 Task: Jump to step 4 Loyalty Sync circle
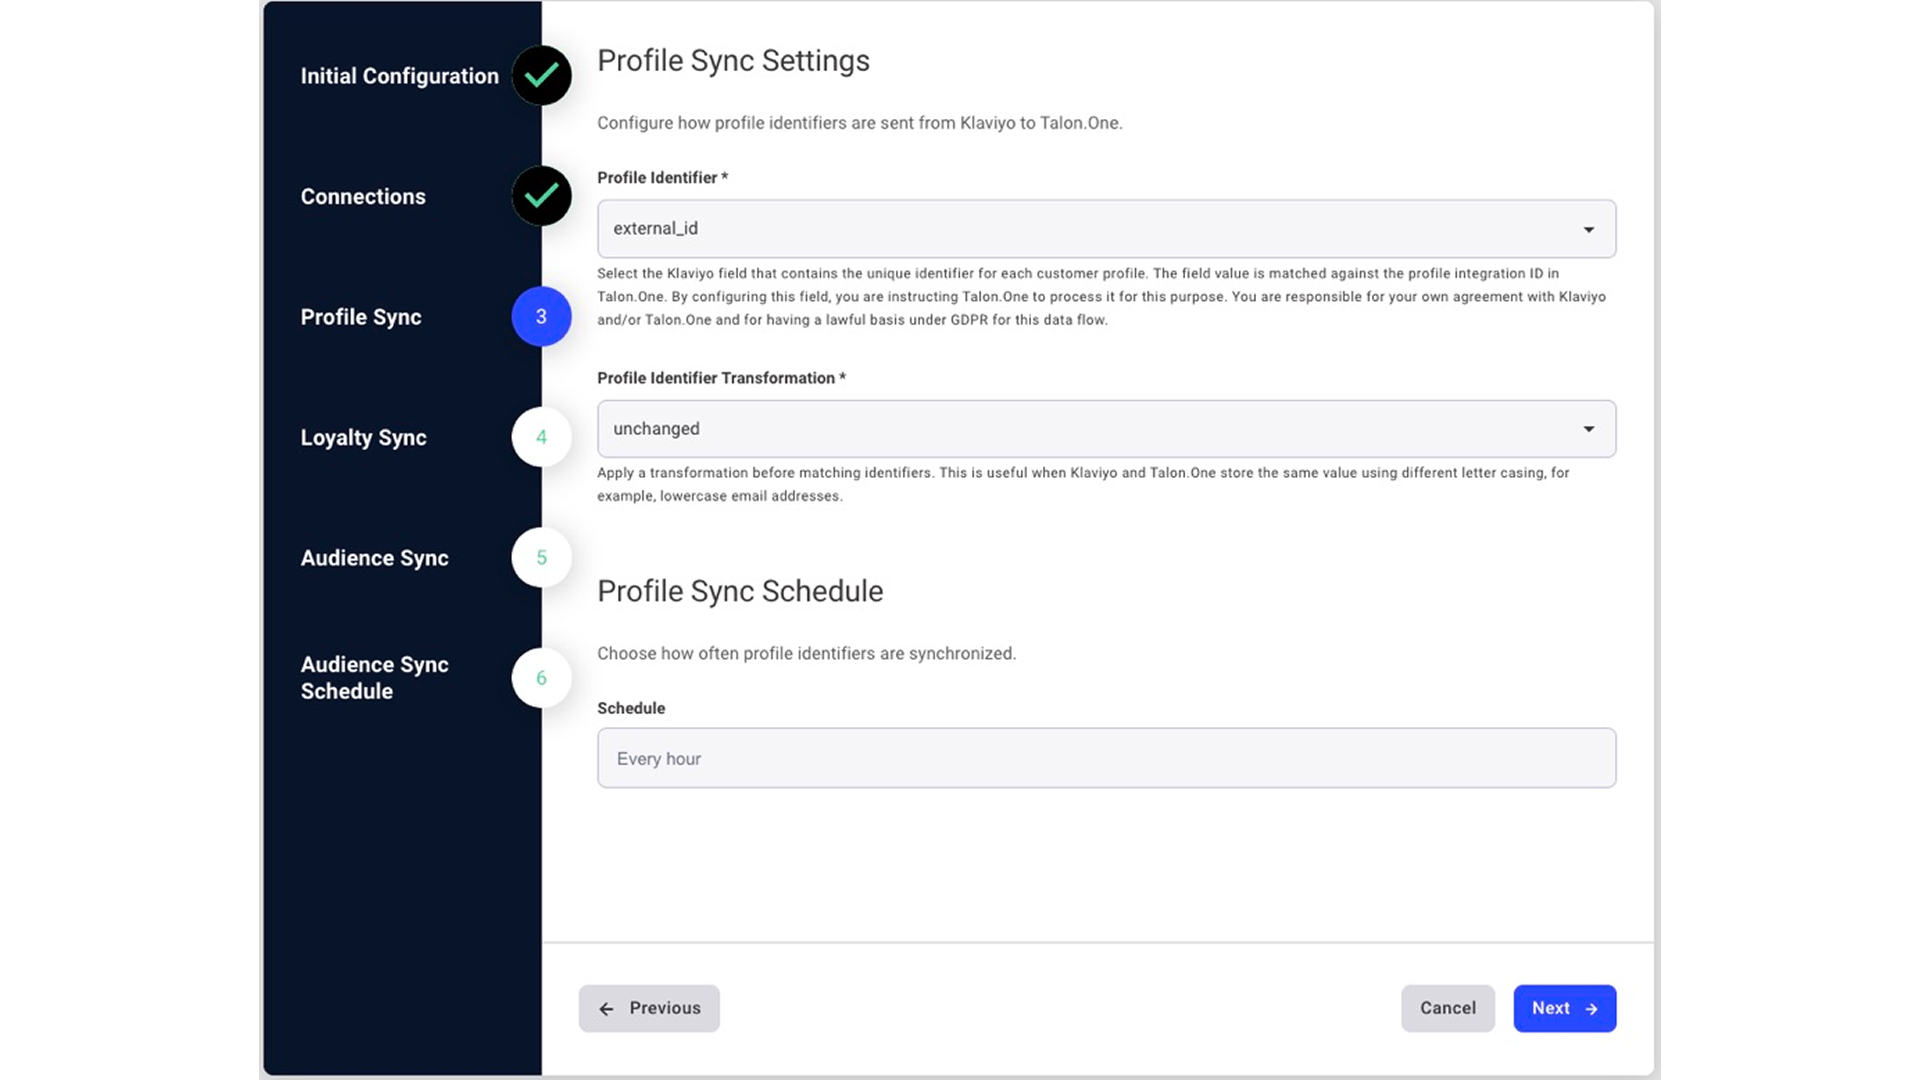[541, 437]
